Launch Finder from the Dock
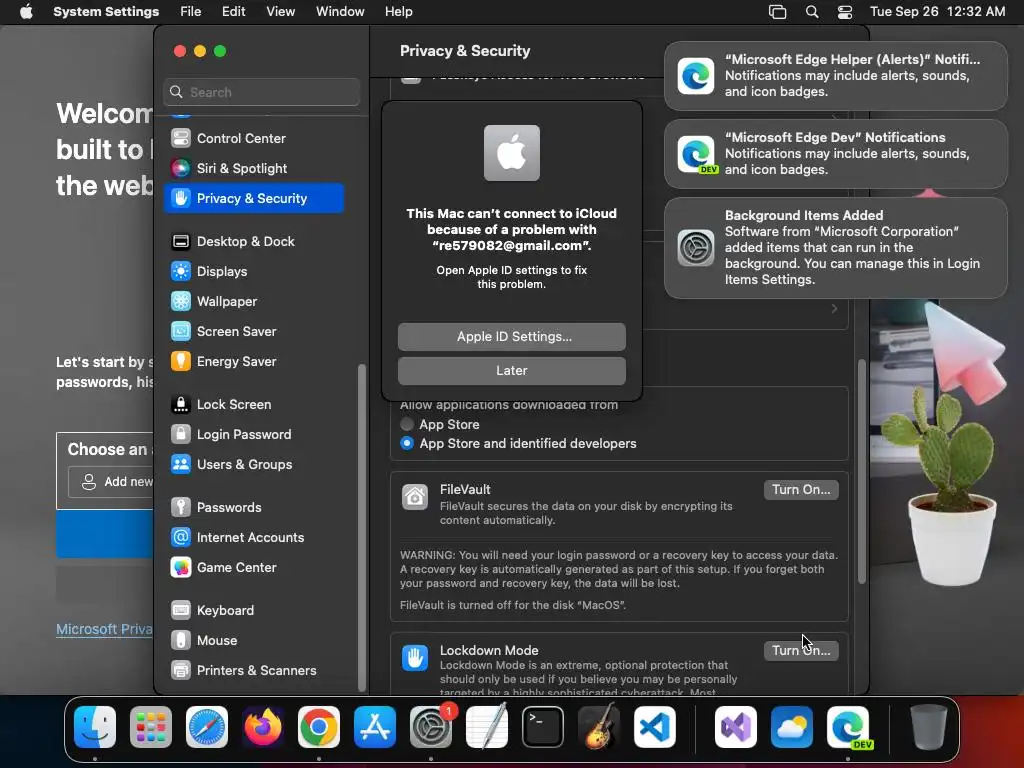 coord(95,727)
